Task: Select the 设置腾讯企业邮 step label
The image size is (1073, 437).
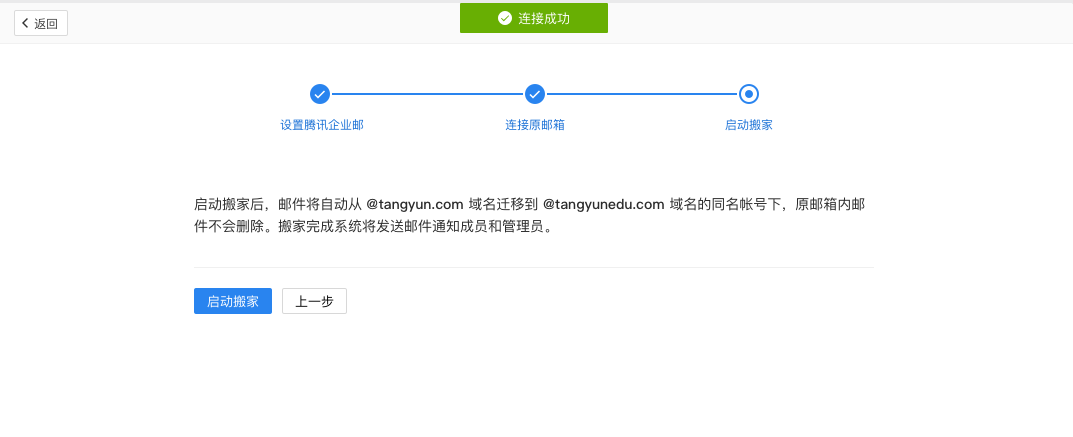Action: [322, 125]
